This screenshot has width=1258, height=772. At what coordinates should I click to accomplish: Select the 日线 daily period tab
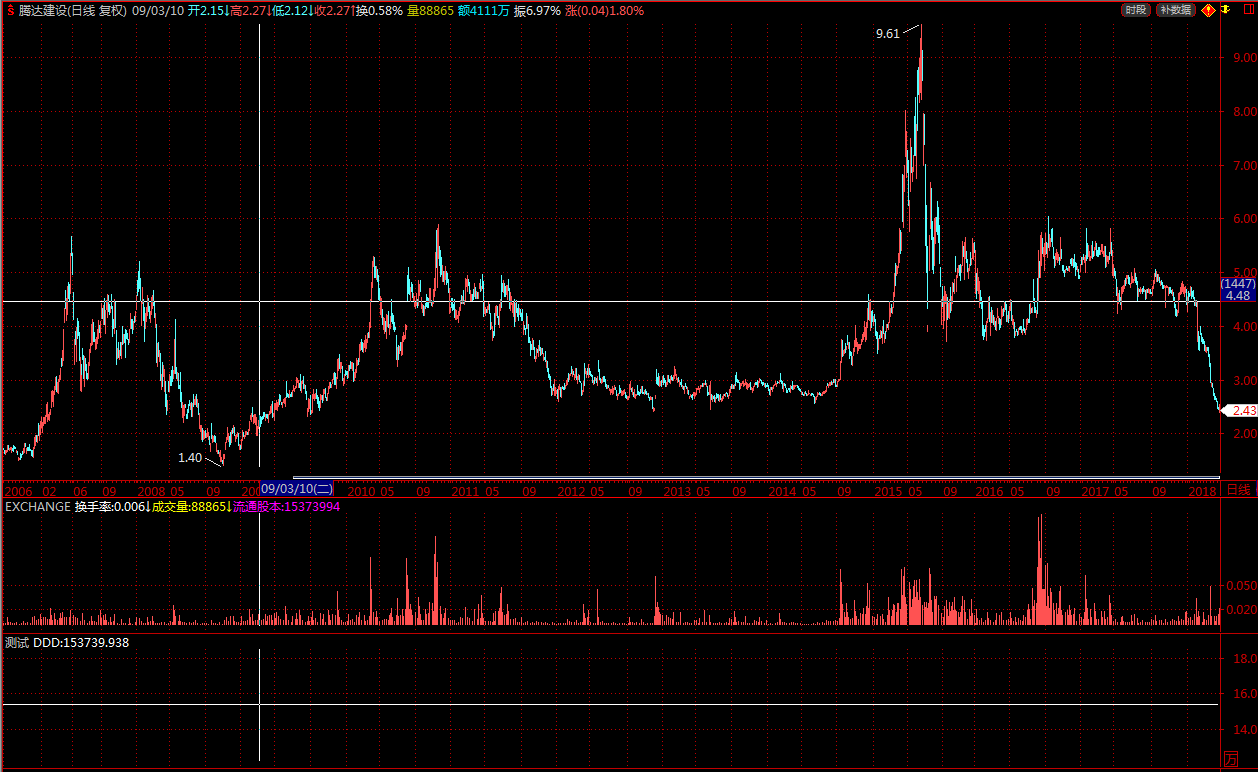click(1238, 490)
